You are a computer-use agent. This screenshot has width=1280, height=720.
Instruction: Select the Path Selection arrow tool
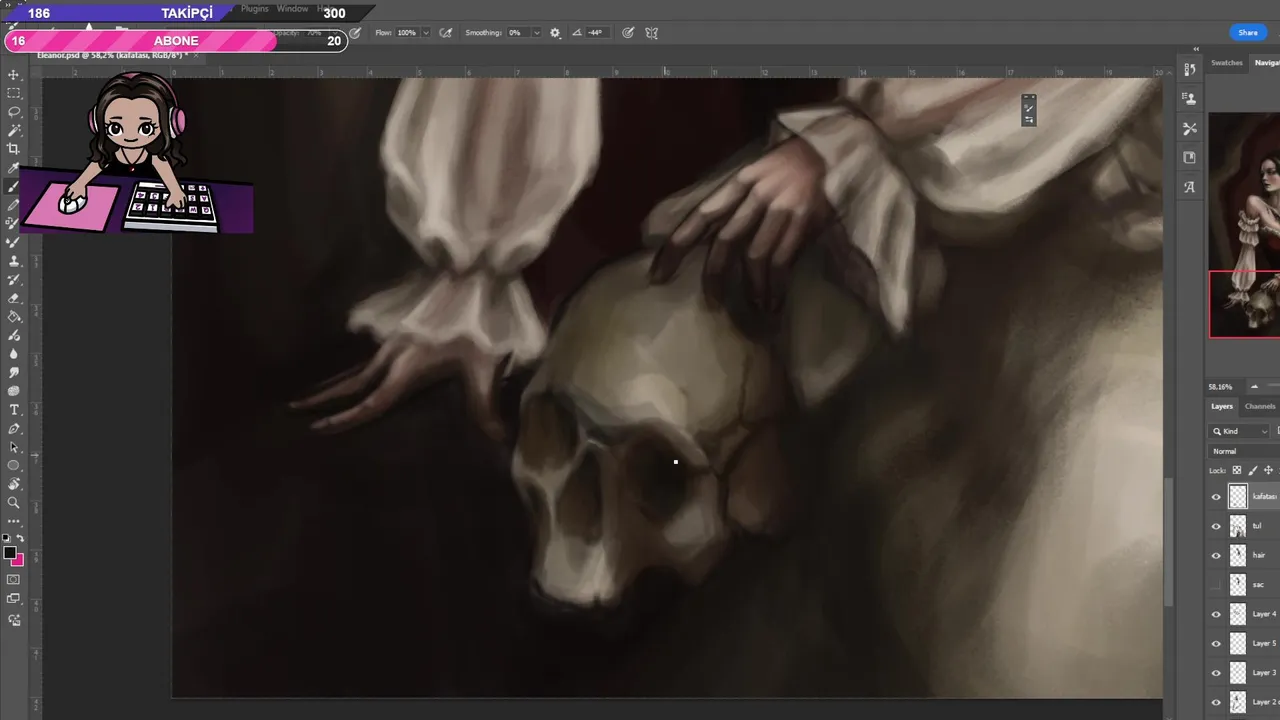pos(14,447)
